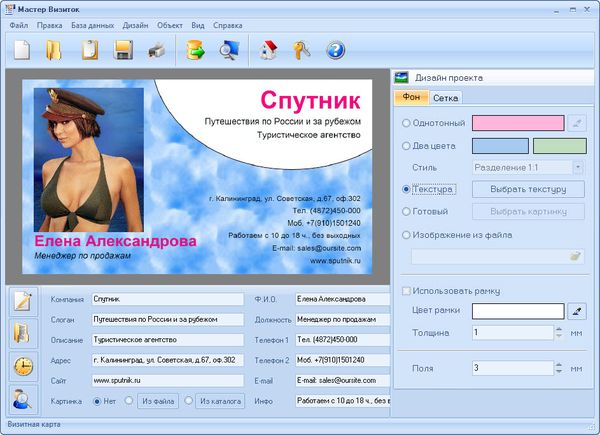Screen dimensions: 600x435
Task: Click the Из каталога button
Action: 218,401
